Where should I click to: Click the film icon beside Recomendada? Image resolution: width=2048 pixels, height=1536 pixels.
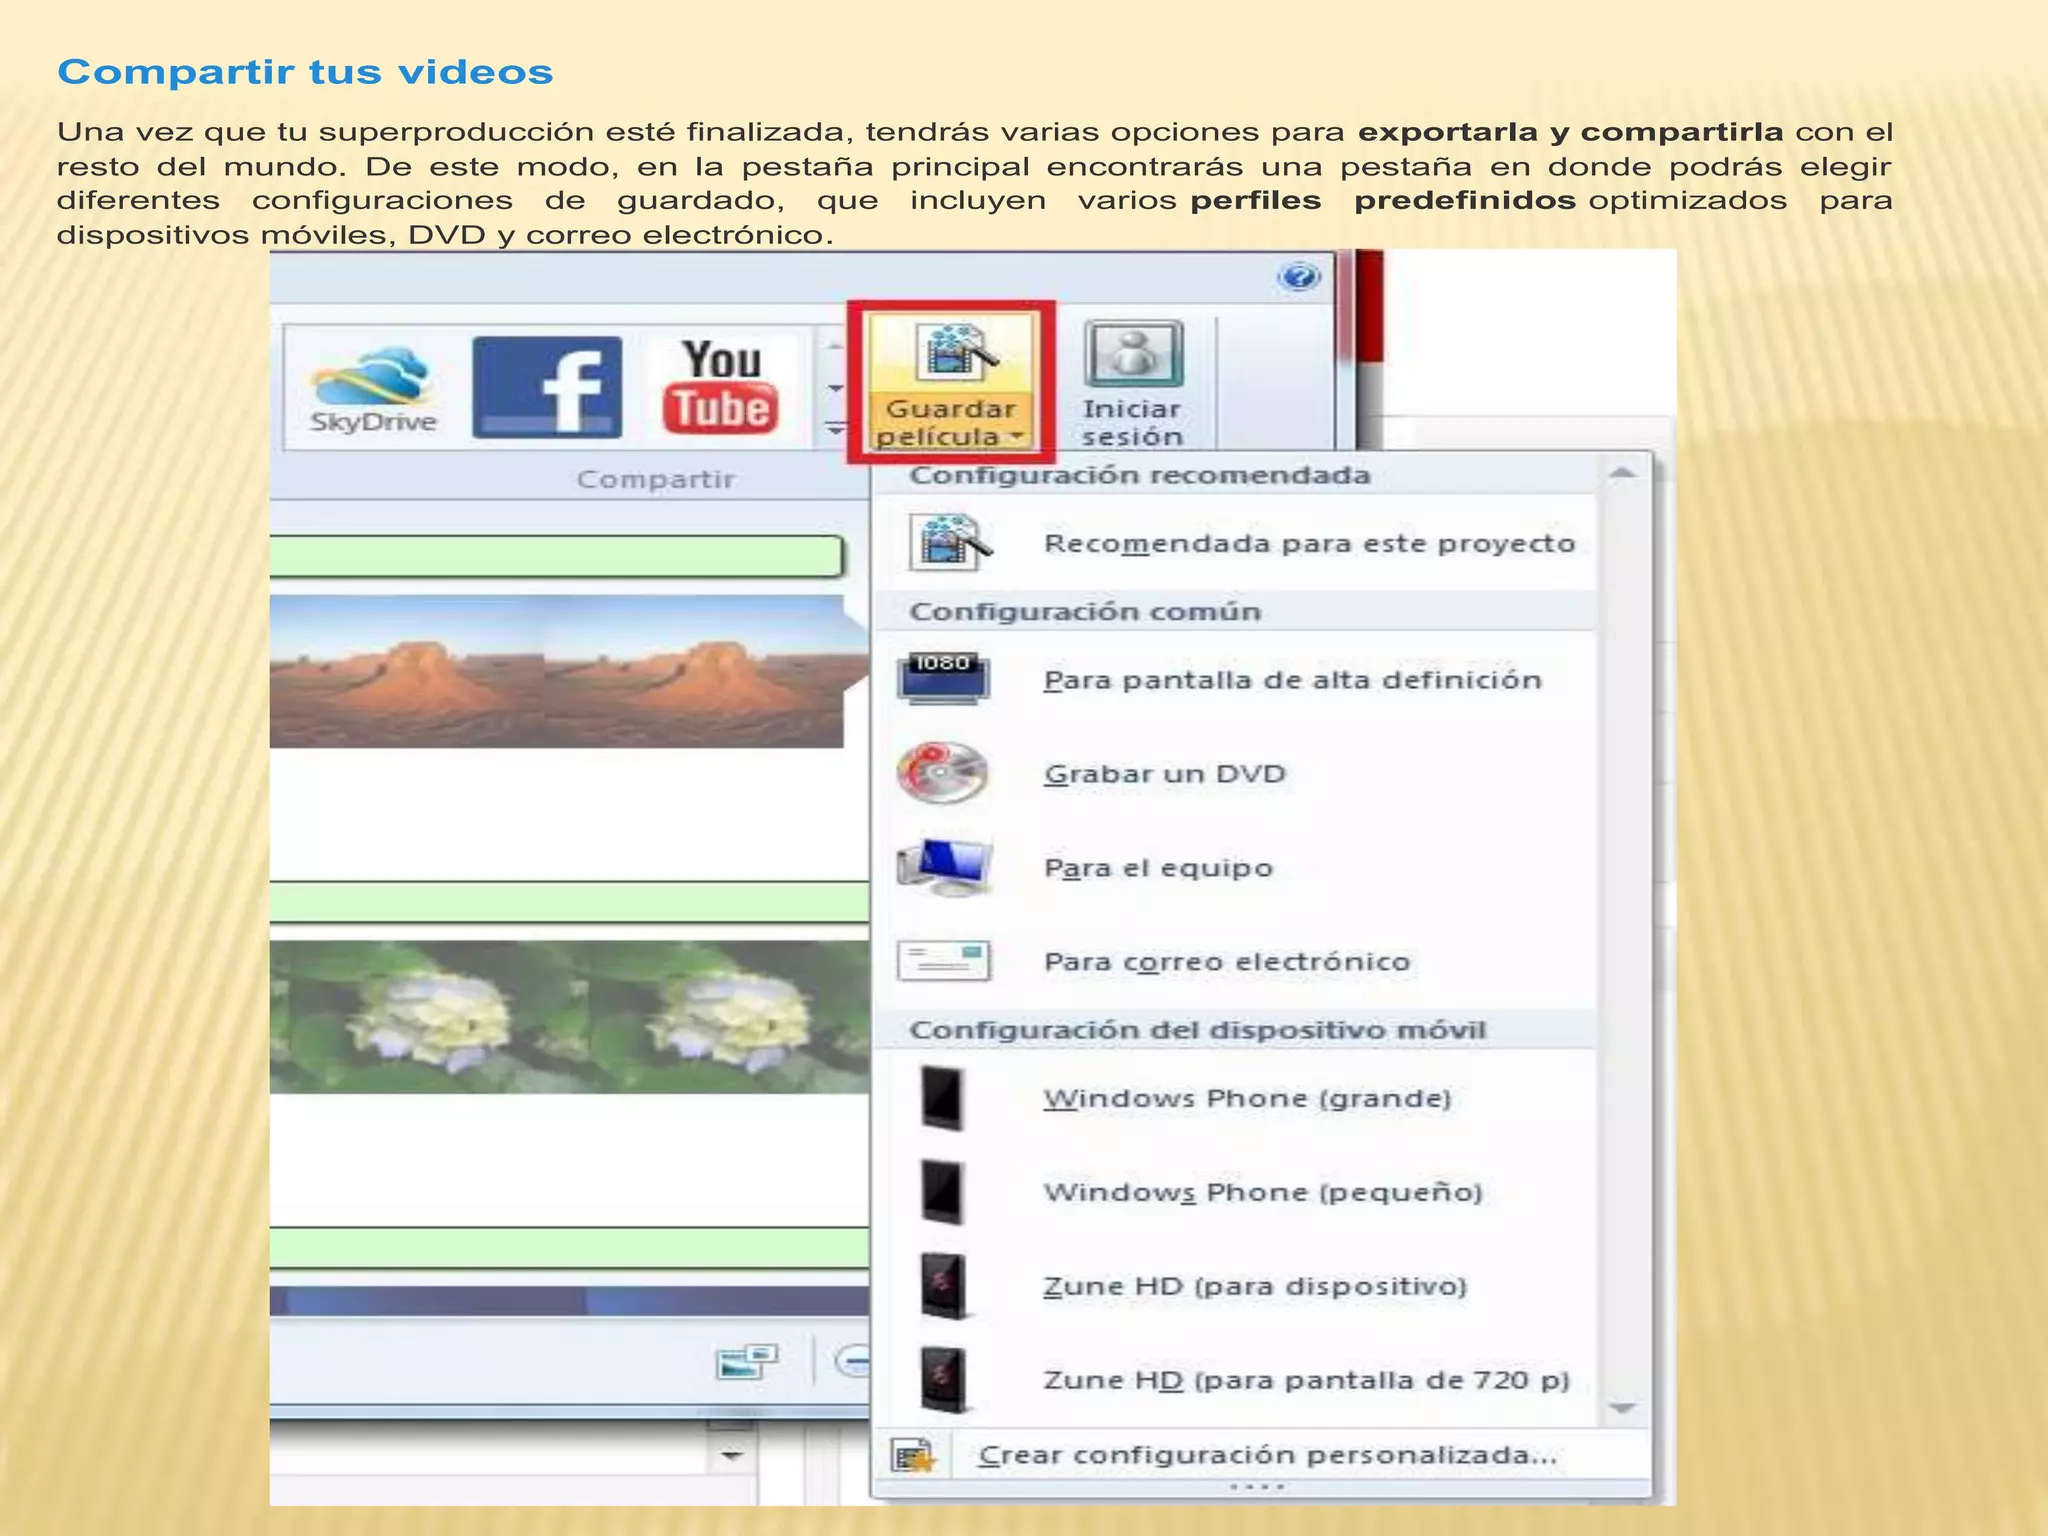948,543
